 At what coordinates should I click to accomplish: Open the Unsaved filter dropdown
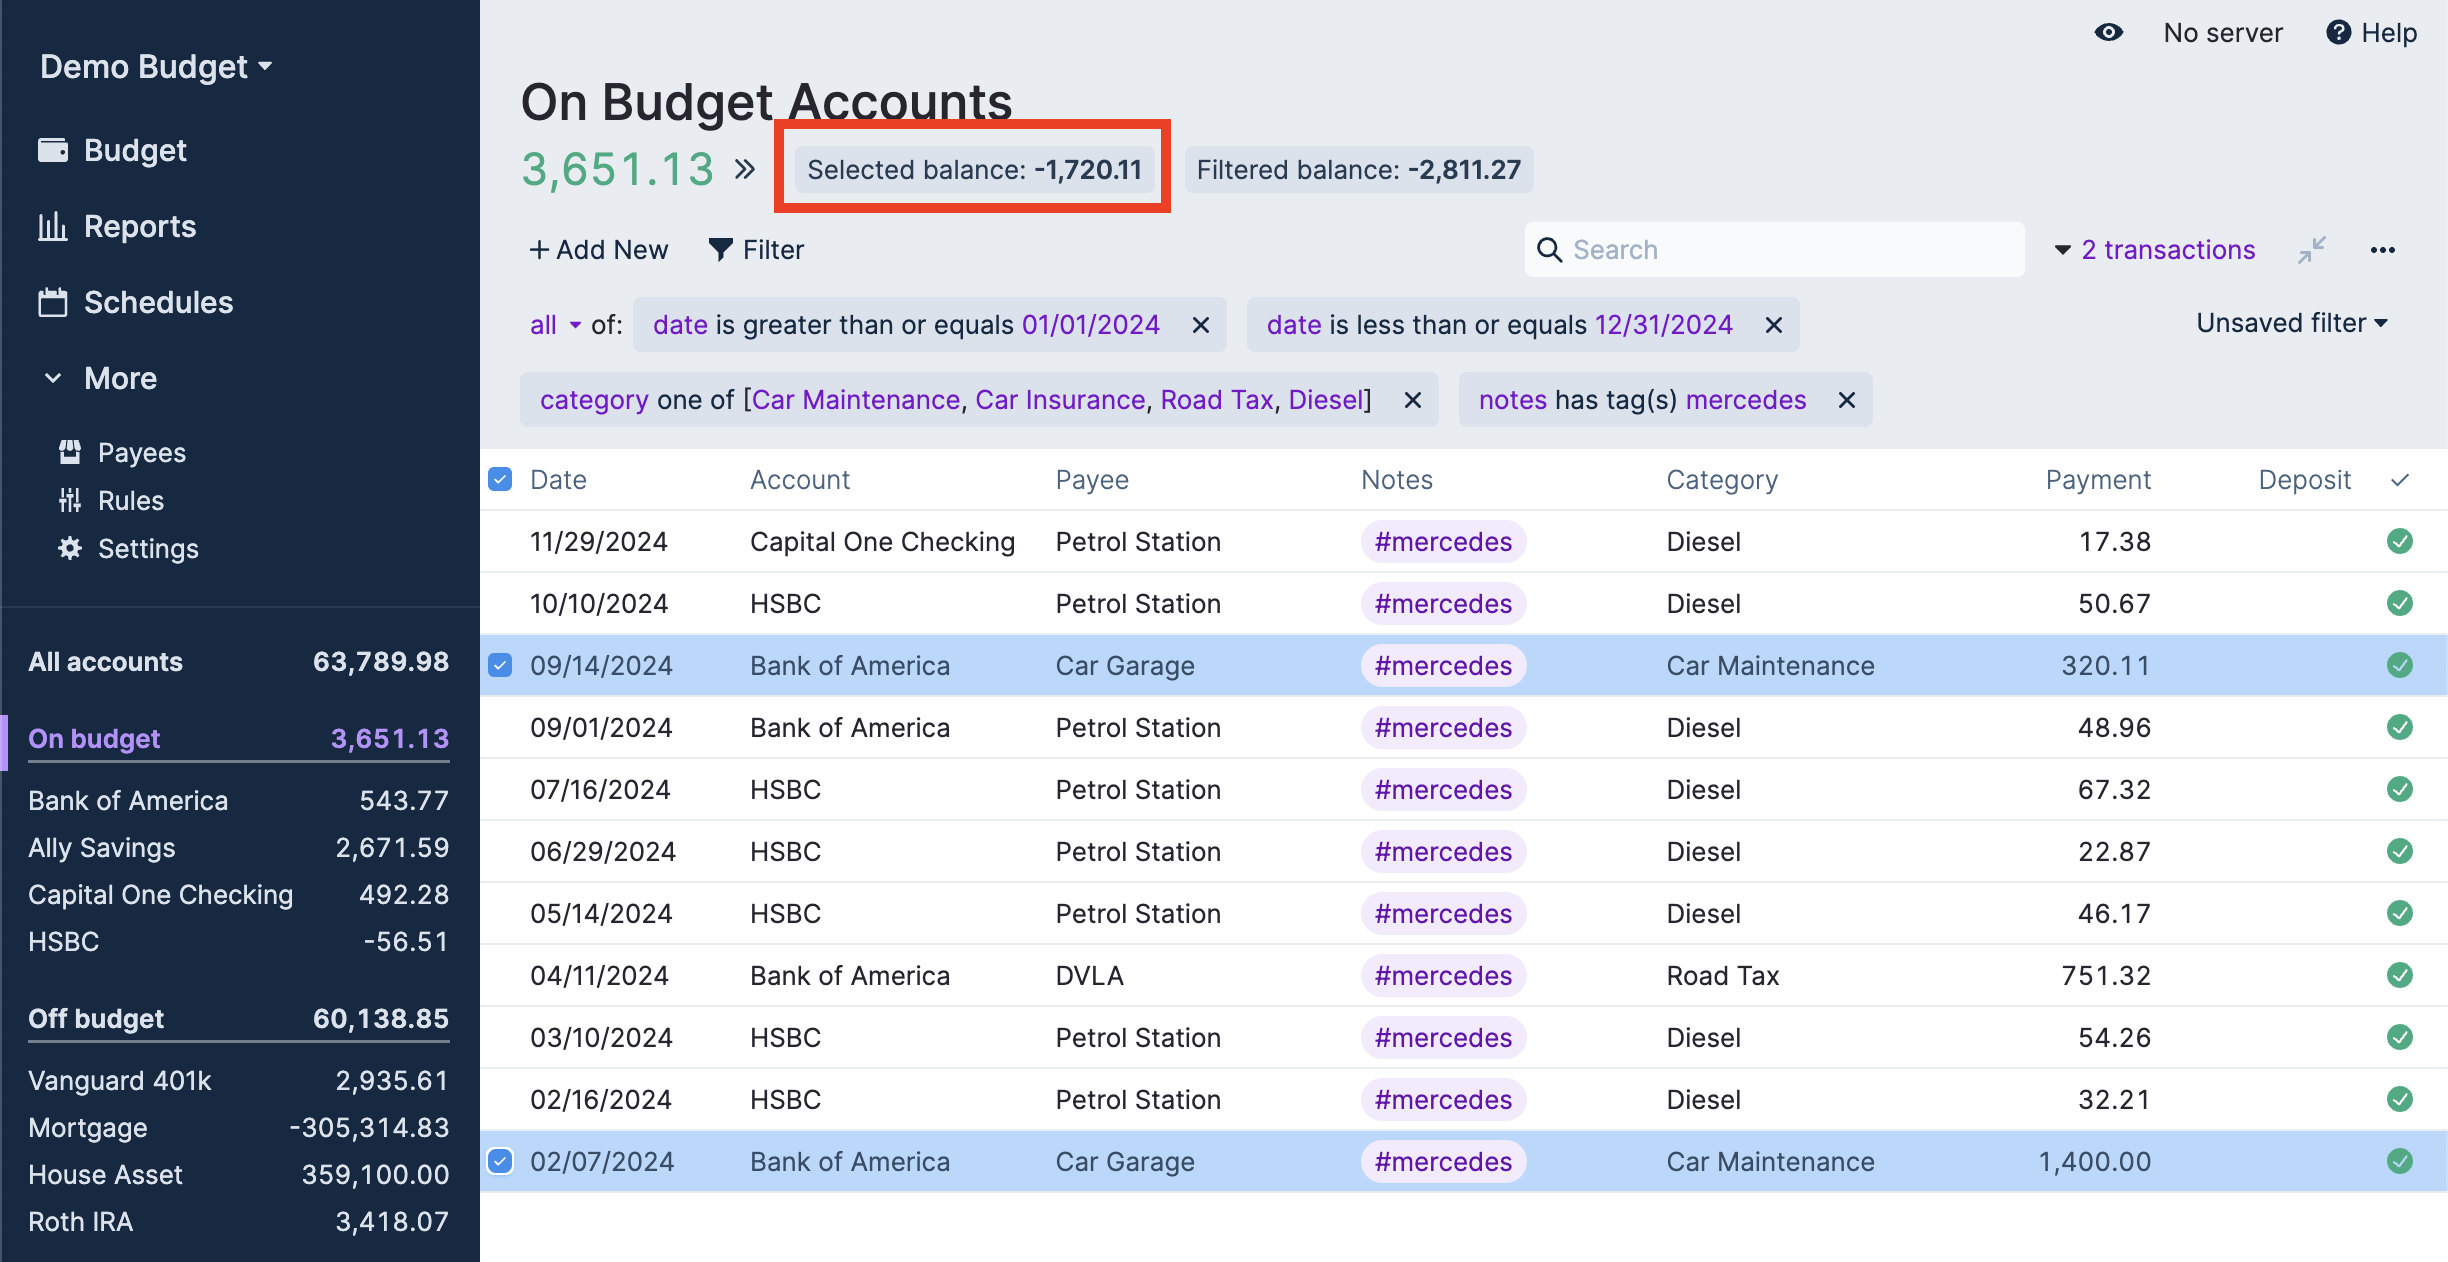tap(2292, 323)
